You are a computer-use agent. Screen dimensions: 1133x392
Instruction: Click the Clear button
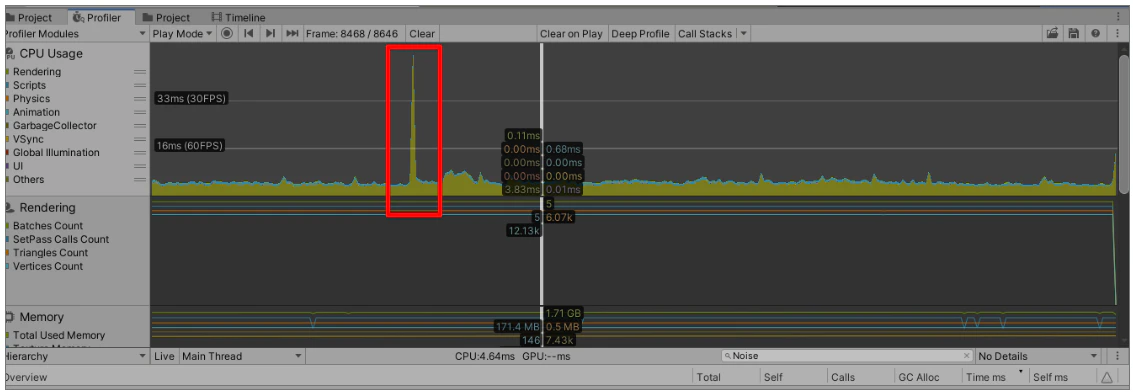pyautogui.click(x=422, y=33)
